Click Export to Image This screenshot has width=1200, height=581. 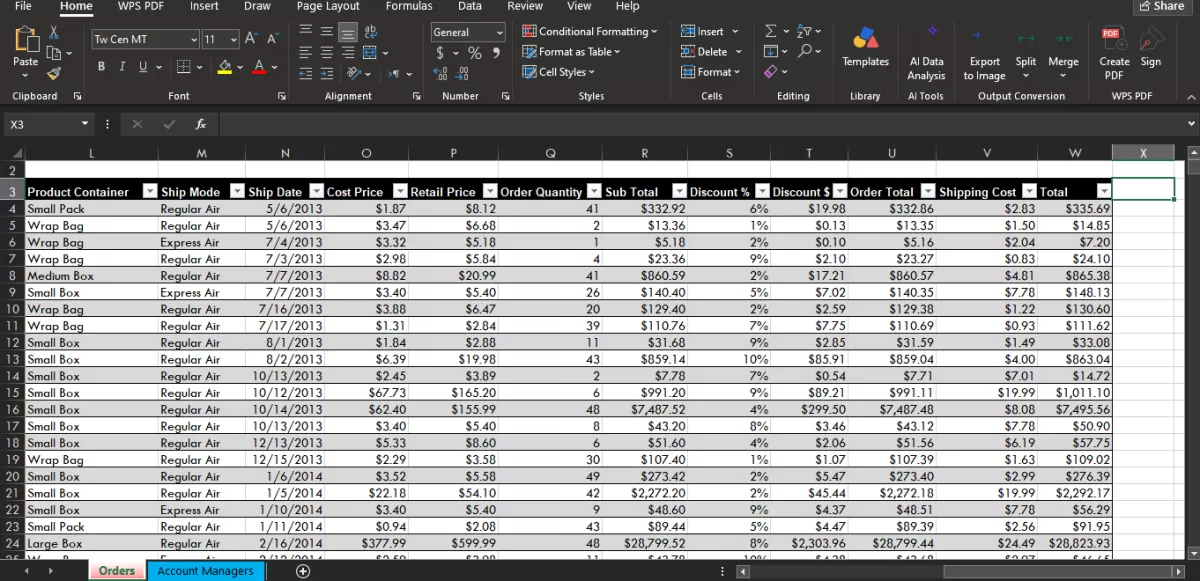coord(985,54)
